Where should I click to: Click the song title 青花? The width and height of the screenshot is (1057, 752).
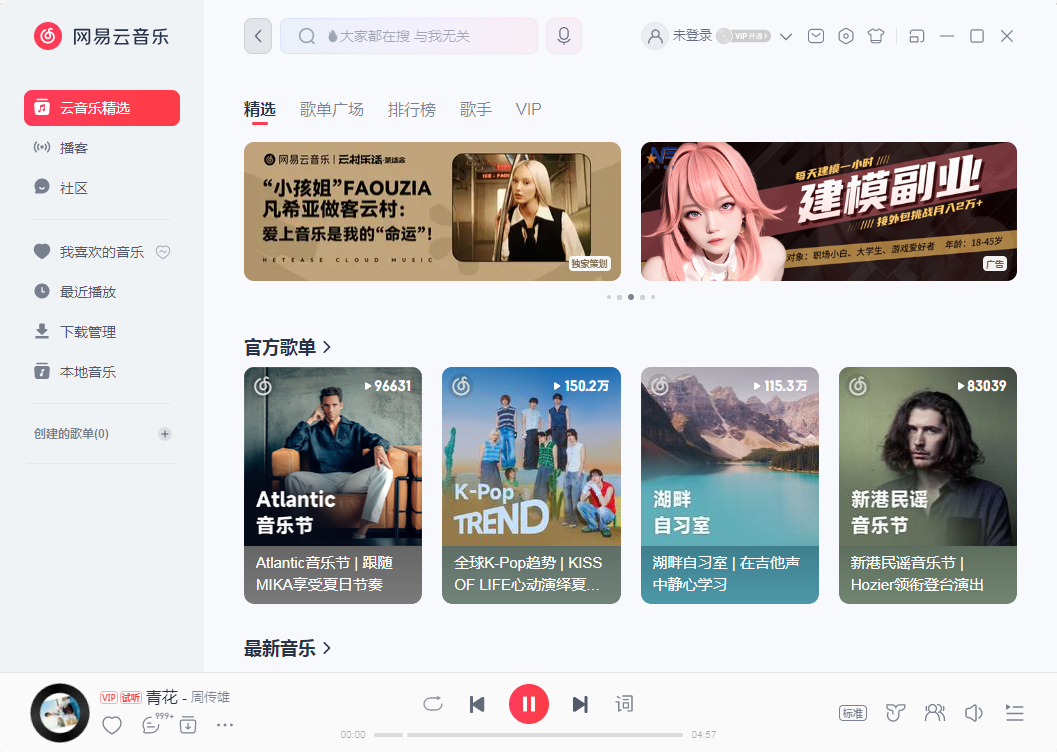[162, 697]
